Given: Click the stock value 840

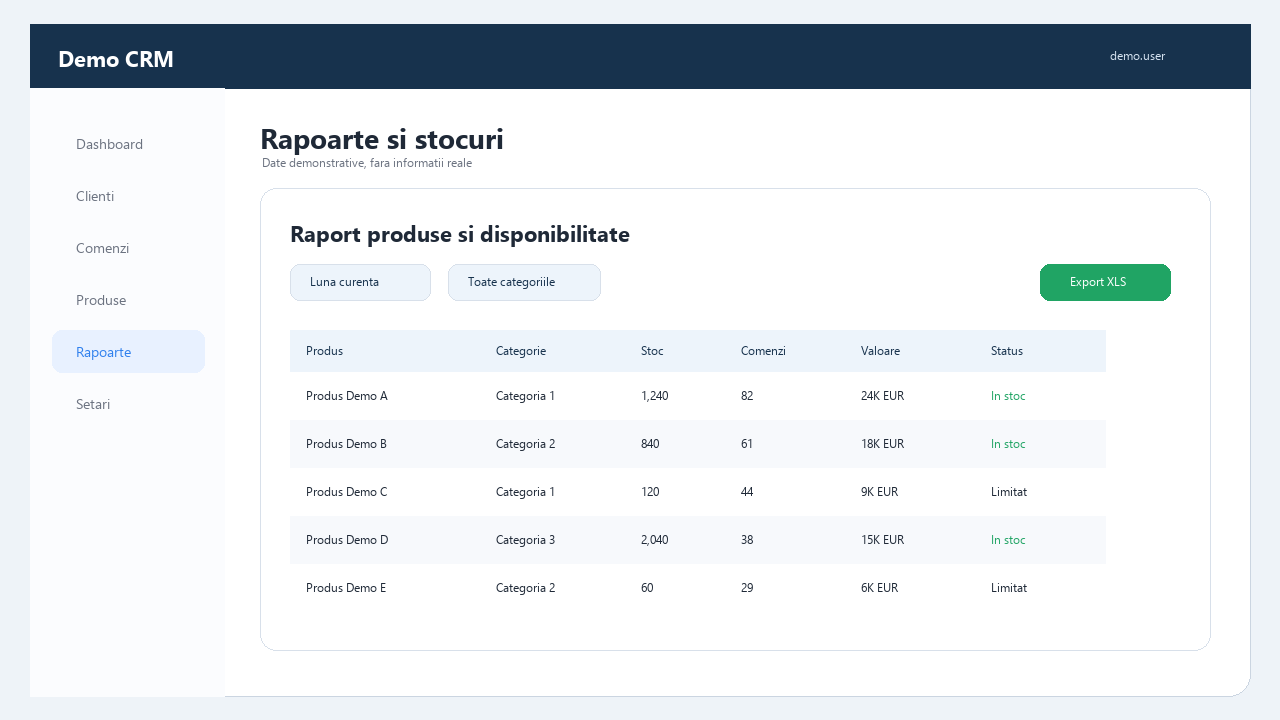Looking at the screenshot, I should [x=650, y=444].
